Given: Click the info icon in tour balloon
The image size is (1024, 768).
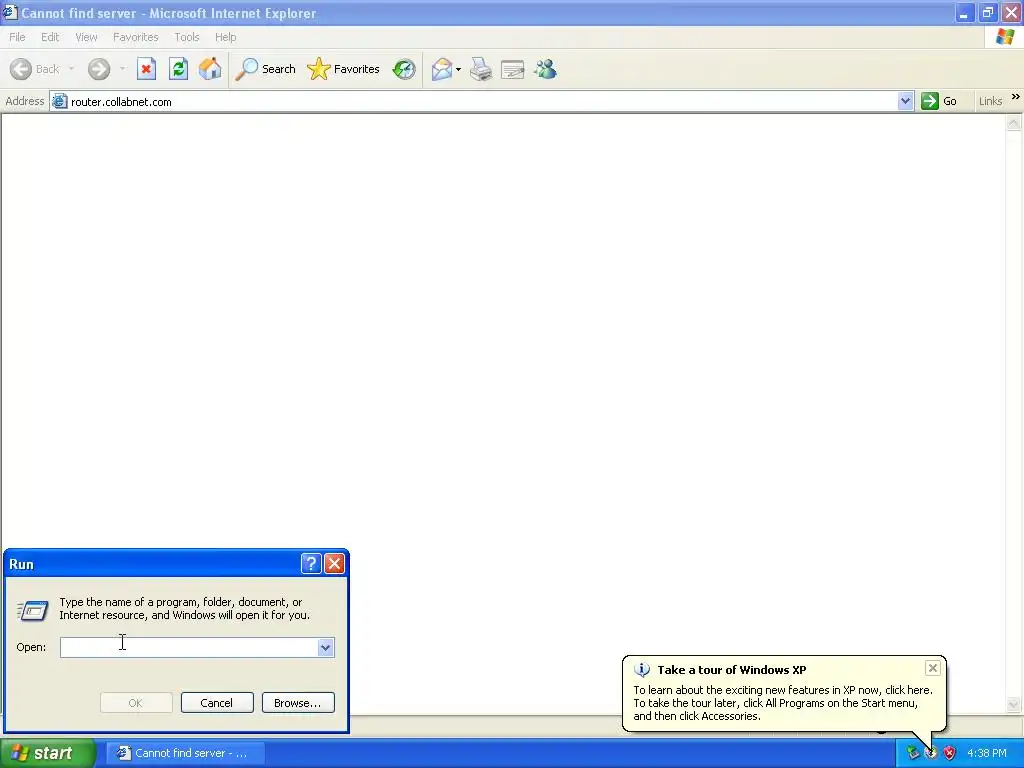Looking at the screenshot, I should [x=642, y=670].
